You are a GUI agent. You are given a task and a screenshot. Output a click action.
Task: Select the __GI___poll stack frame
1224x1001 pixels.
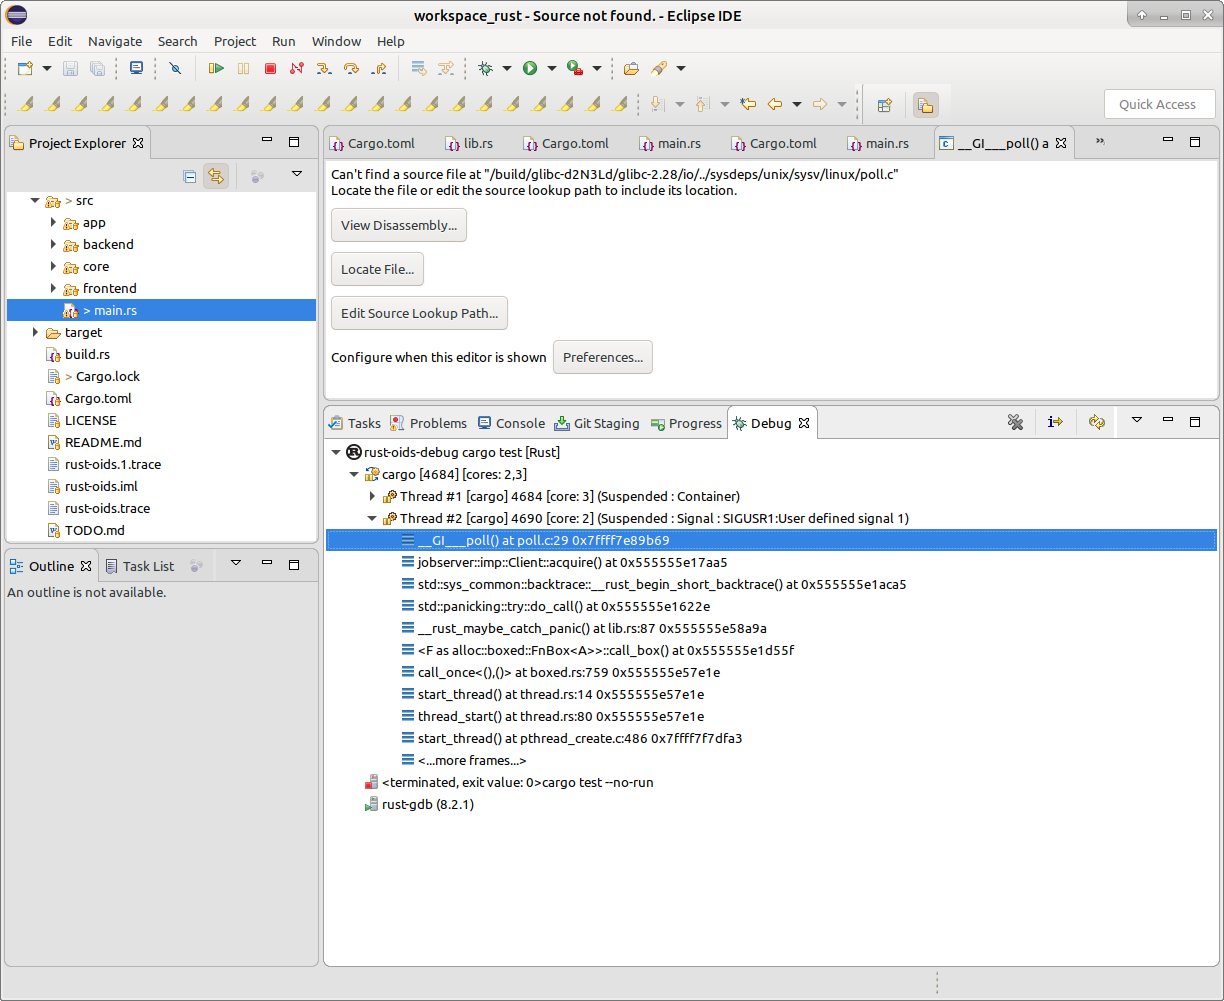[540, 540]
